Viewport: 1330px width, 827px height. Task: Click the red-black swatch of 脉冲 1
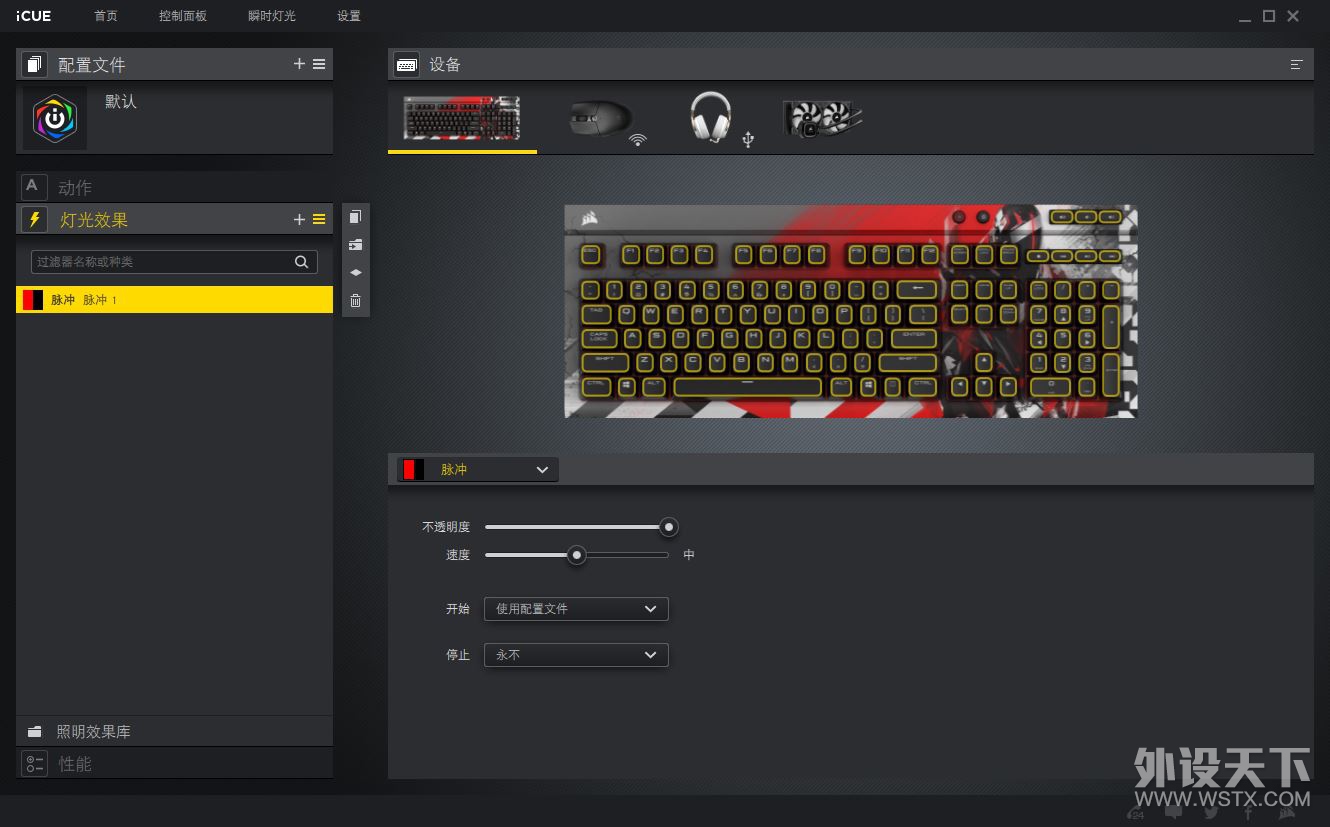(x=33, y=300)
